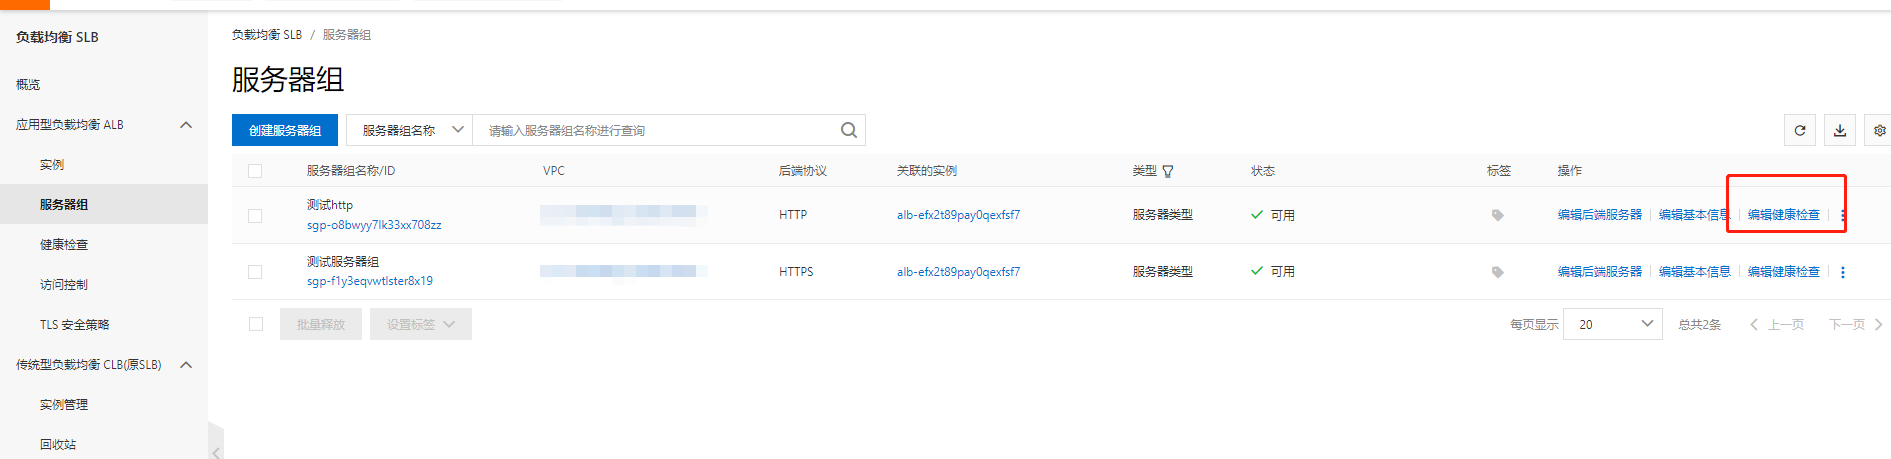Image resolution: width=1891 pixels, height=459 pixels.
Task: Open more actions menu for 测试http row
Action: click(x=1843, y=215)
